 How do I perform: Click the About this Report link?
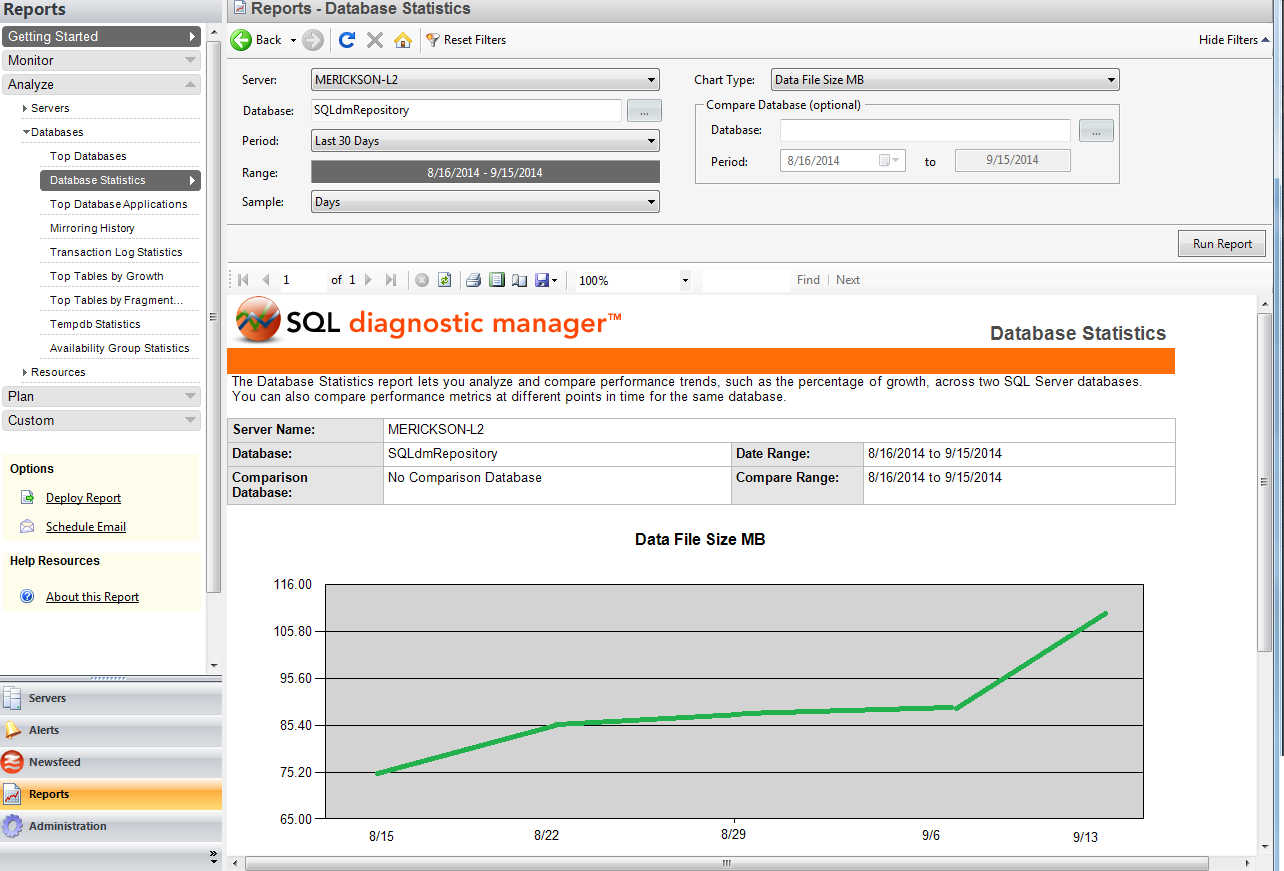tap(92, 597)
